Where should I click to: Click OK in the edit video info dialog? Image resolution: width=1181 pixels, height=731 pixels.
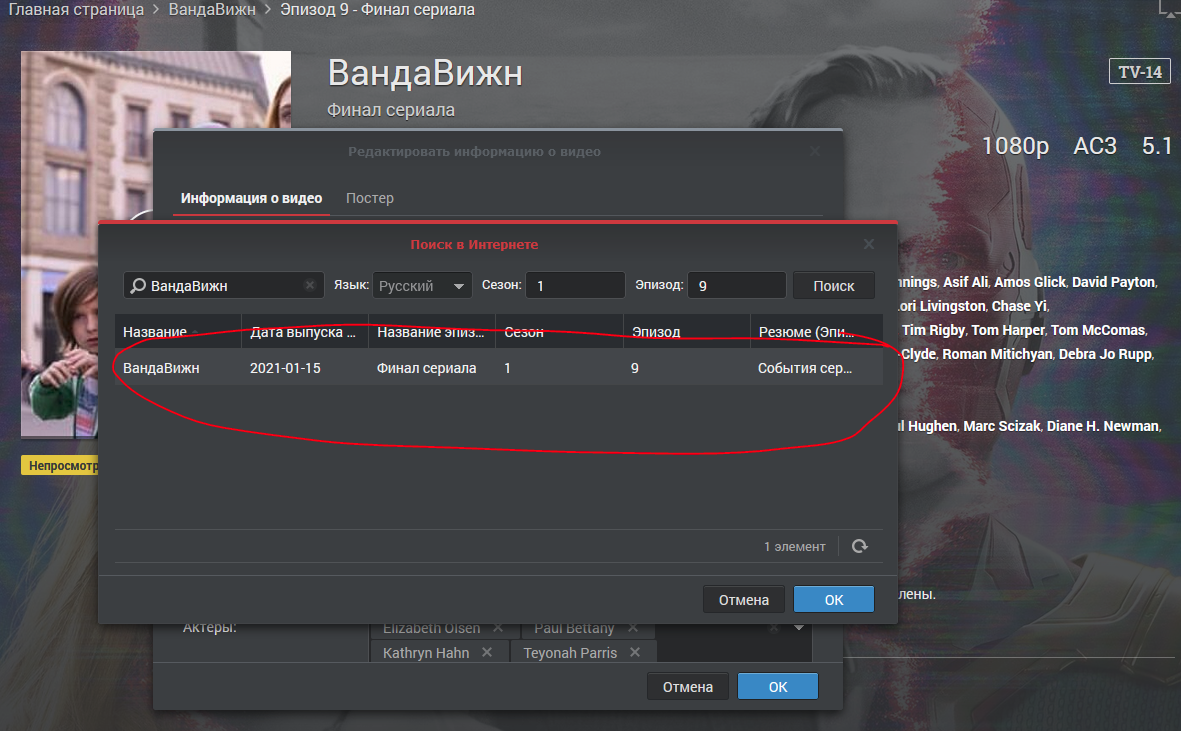pos(778,687)
